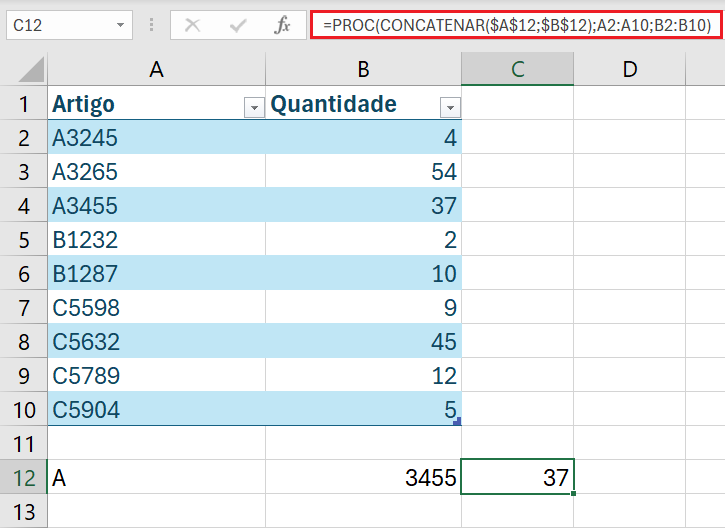Screen dimensions: 725x528
Task: Select column A header
Action: coord(156,69)
